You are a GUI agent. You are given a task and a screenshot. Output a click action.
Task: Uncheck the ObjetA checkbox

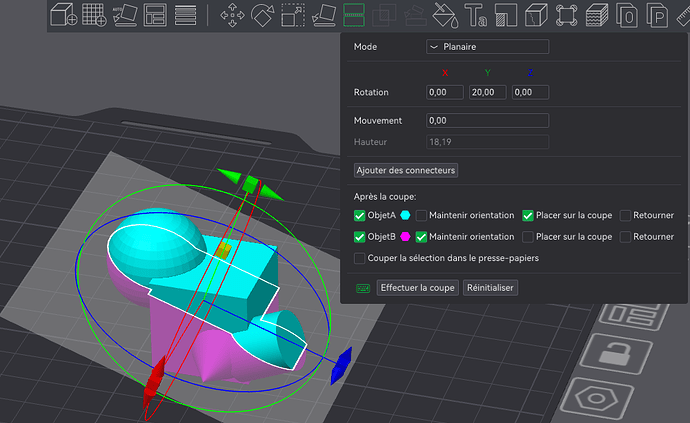click(360, 215)
